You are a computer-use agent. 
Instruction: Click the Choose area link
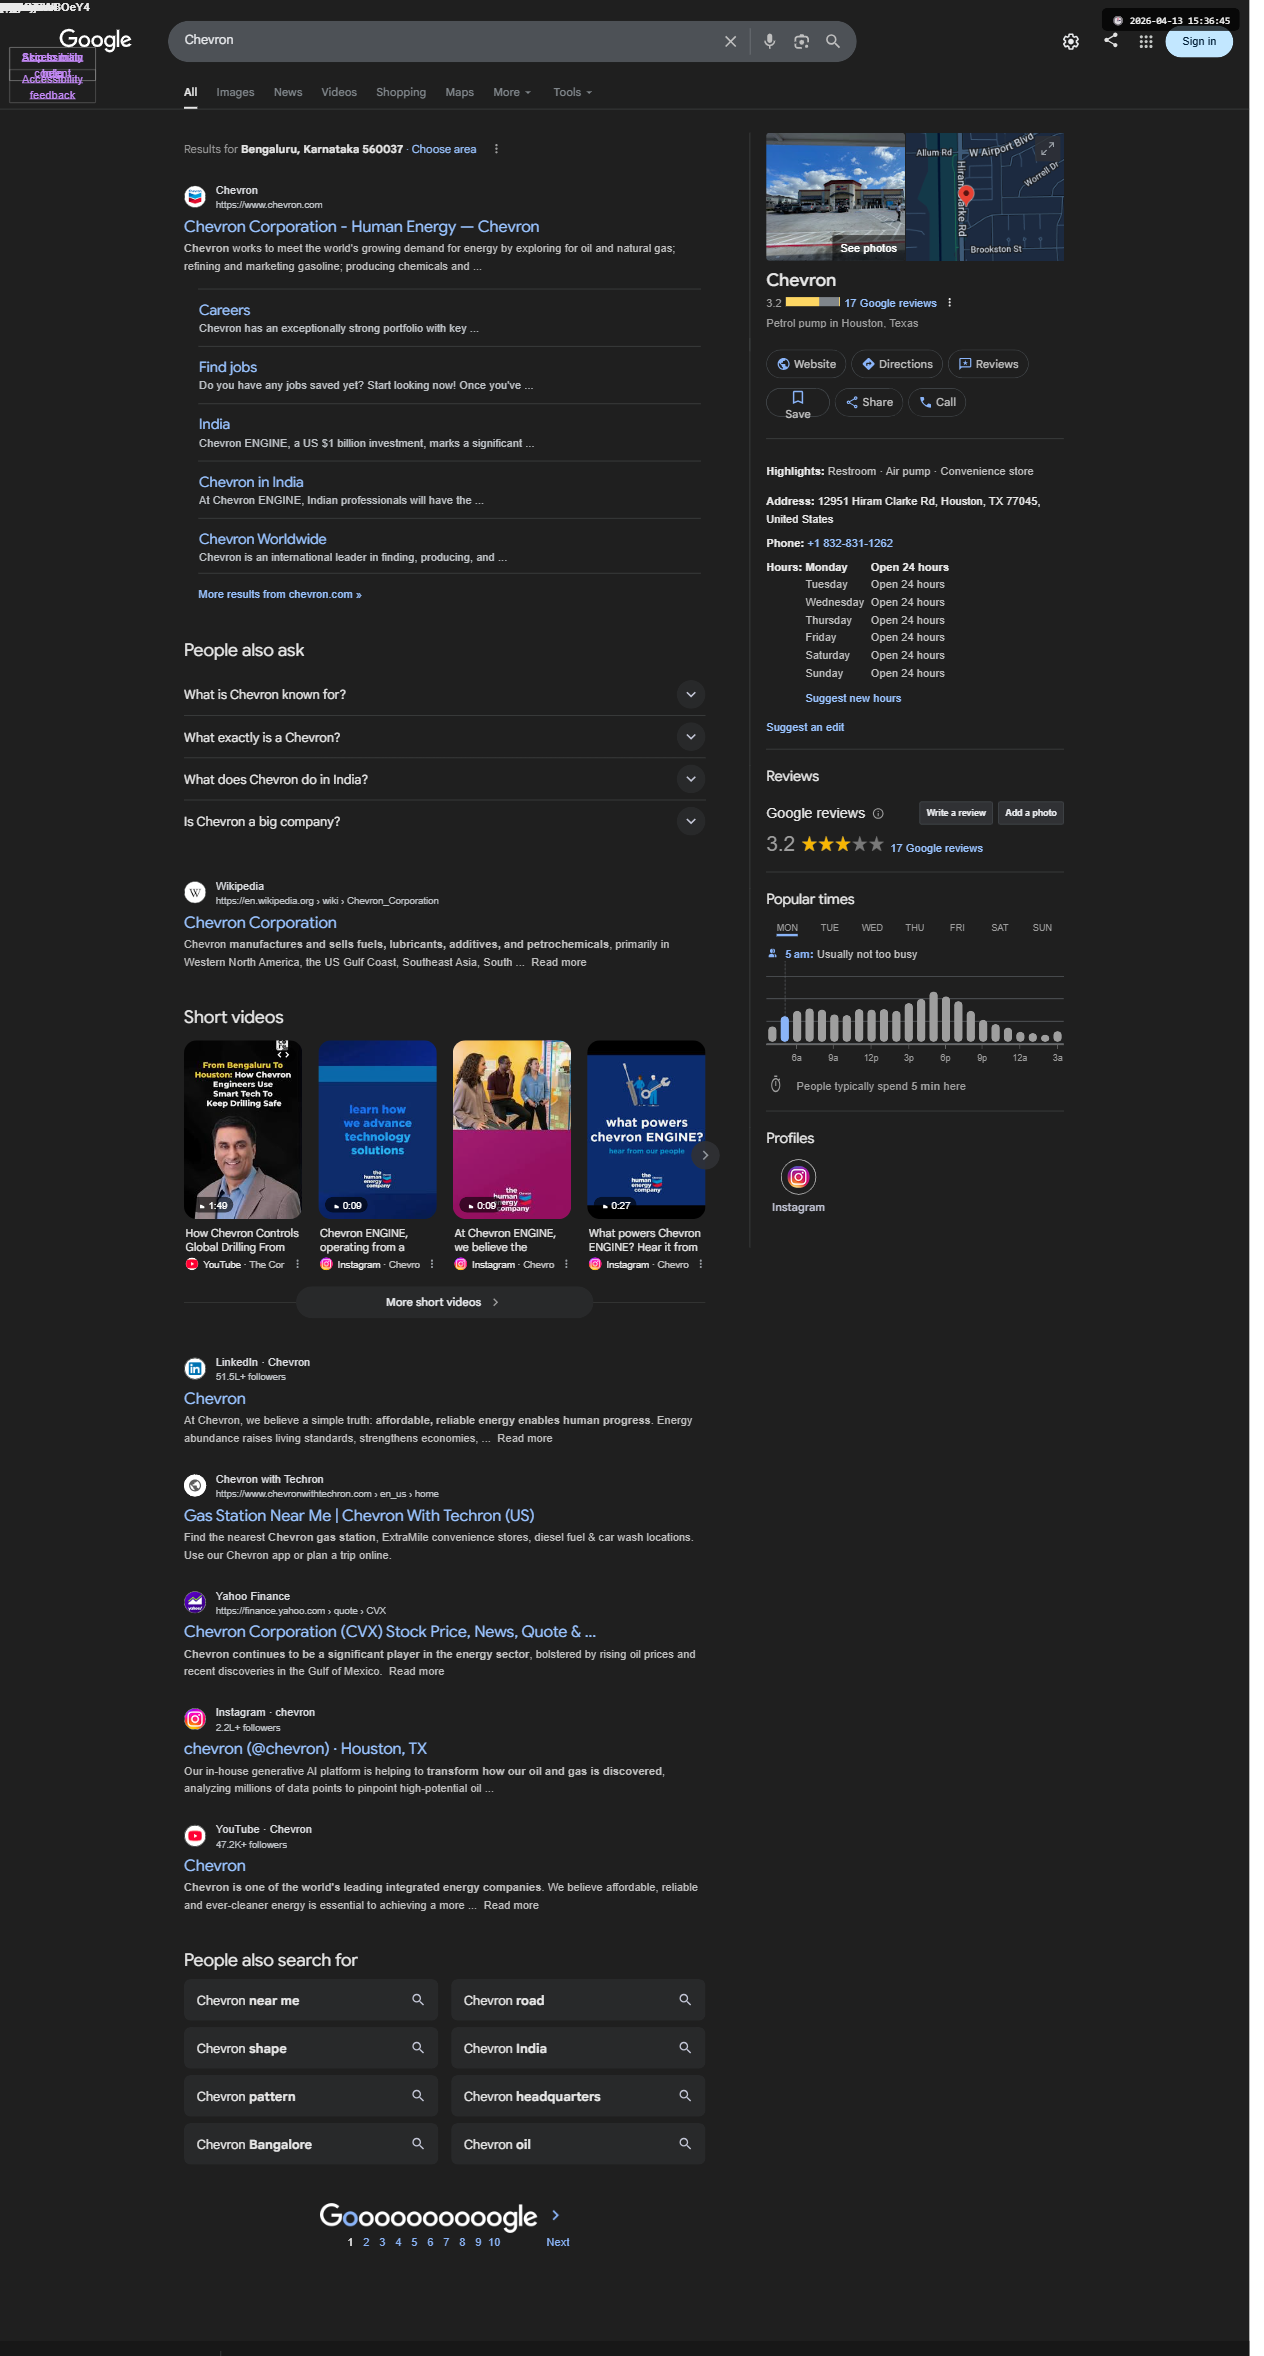coord(444,149)
